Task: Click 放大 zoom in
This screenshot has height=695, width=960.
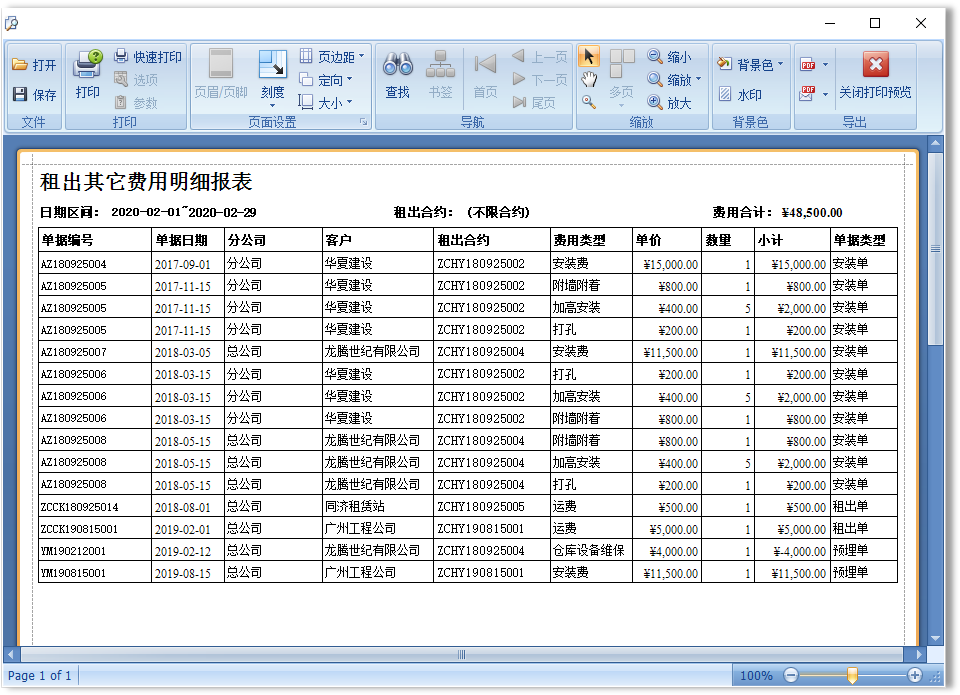Action: coord(670,102)
